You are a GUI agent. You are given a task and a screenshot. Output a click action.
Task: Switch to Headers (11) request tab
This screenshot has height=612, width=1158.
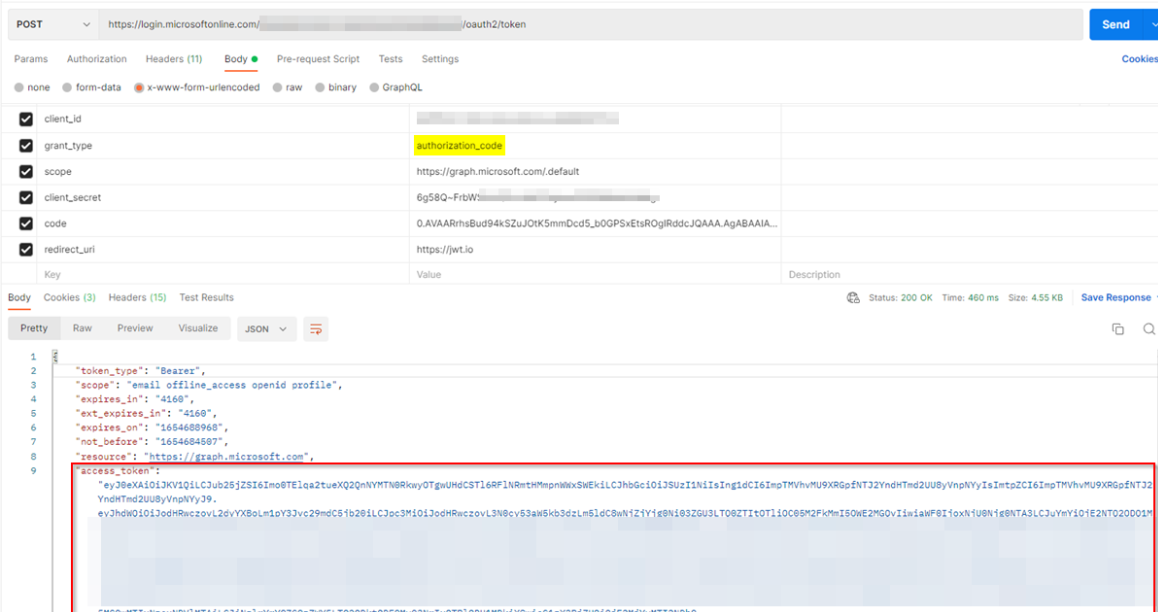(174, 59)
